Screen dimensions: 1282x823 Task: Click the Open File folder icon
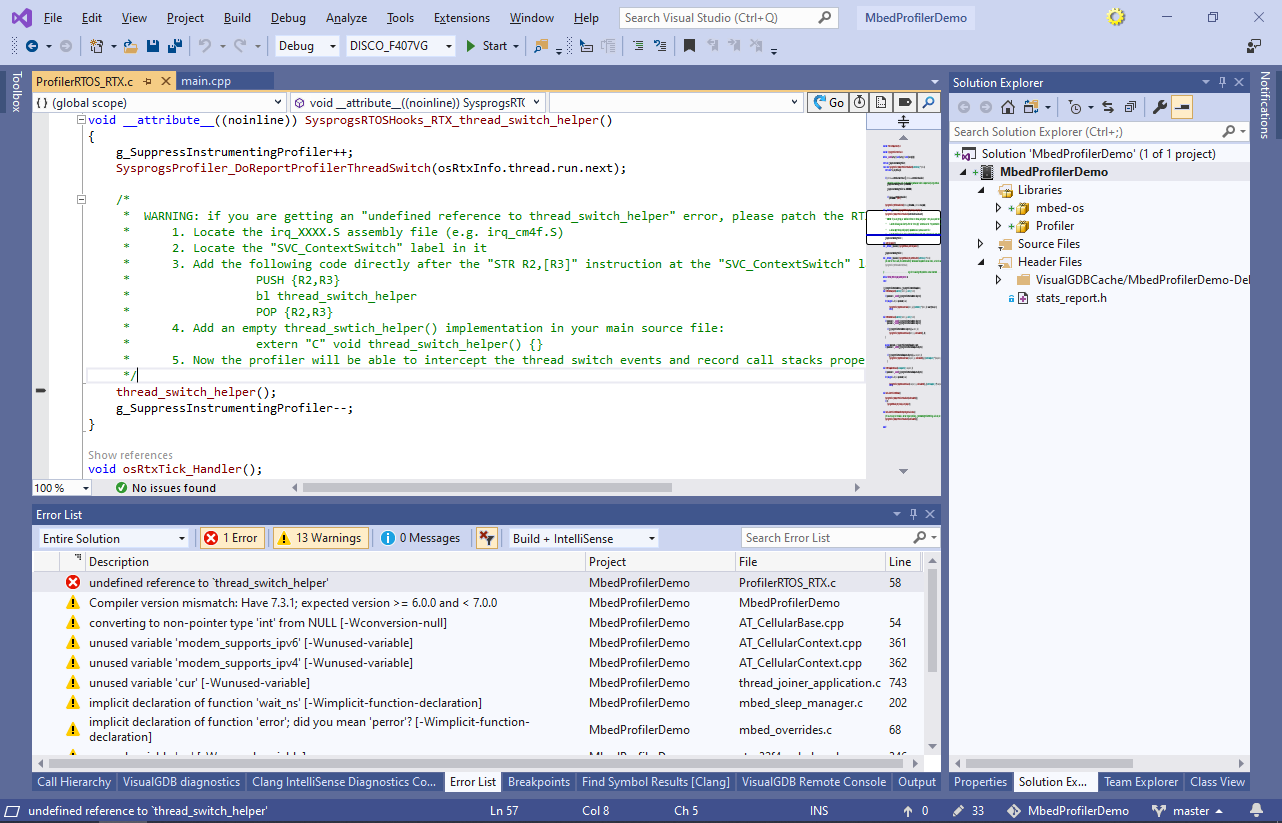click(x=132, y=46)
